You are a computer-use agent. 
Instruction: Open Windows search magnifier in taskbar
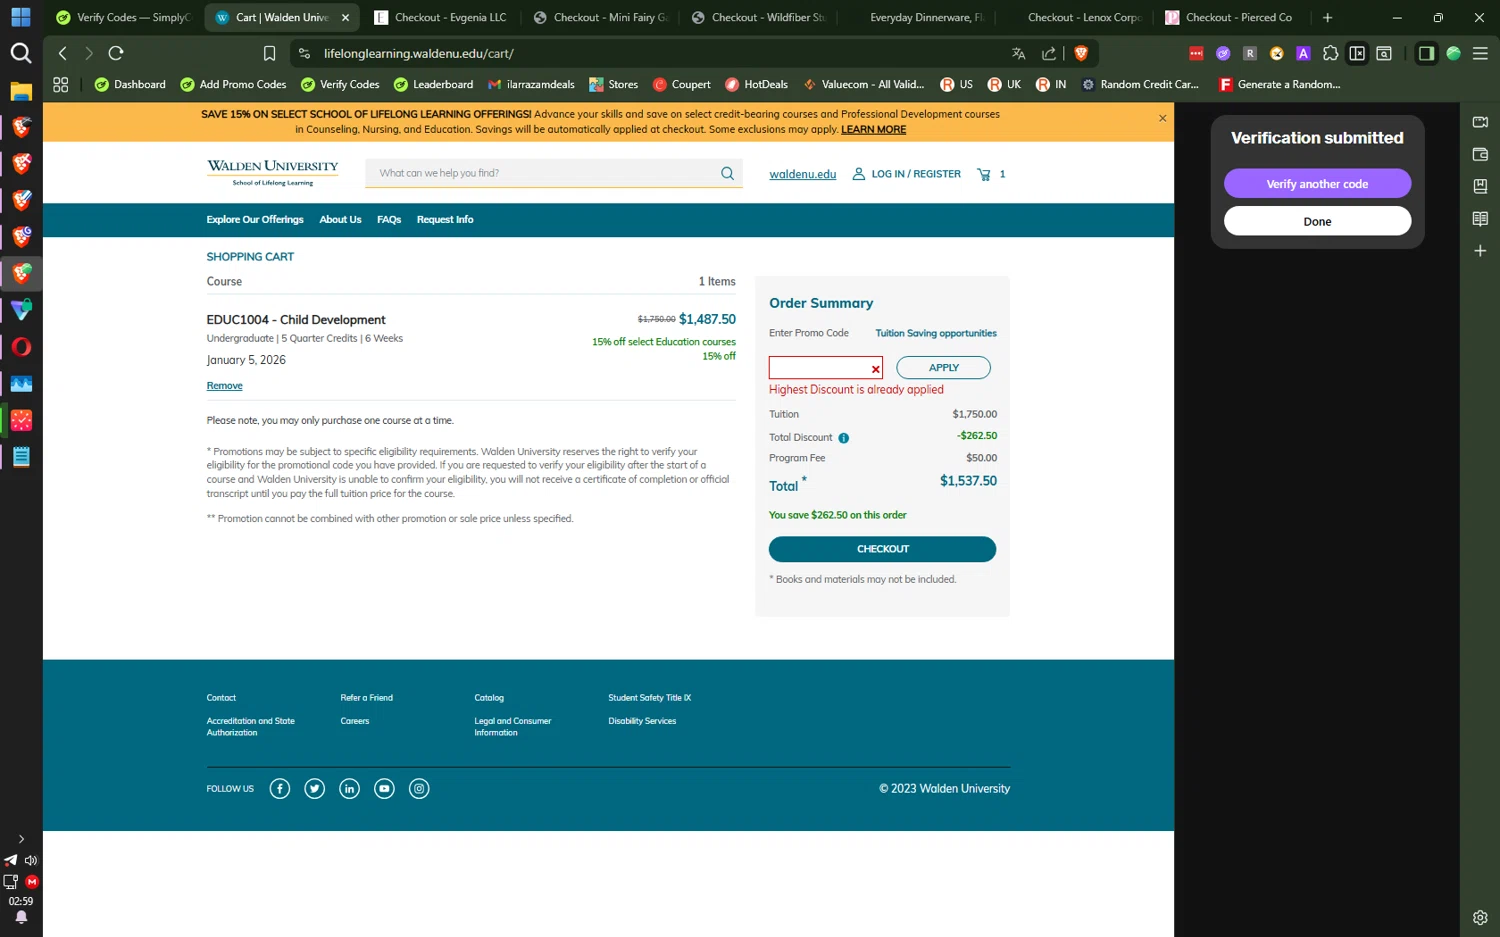21,53
